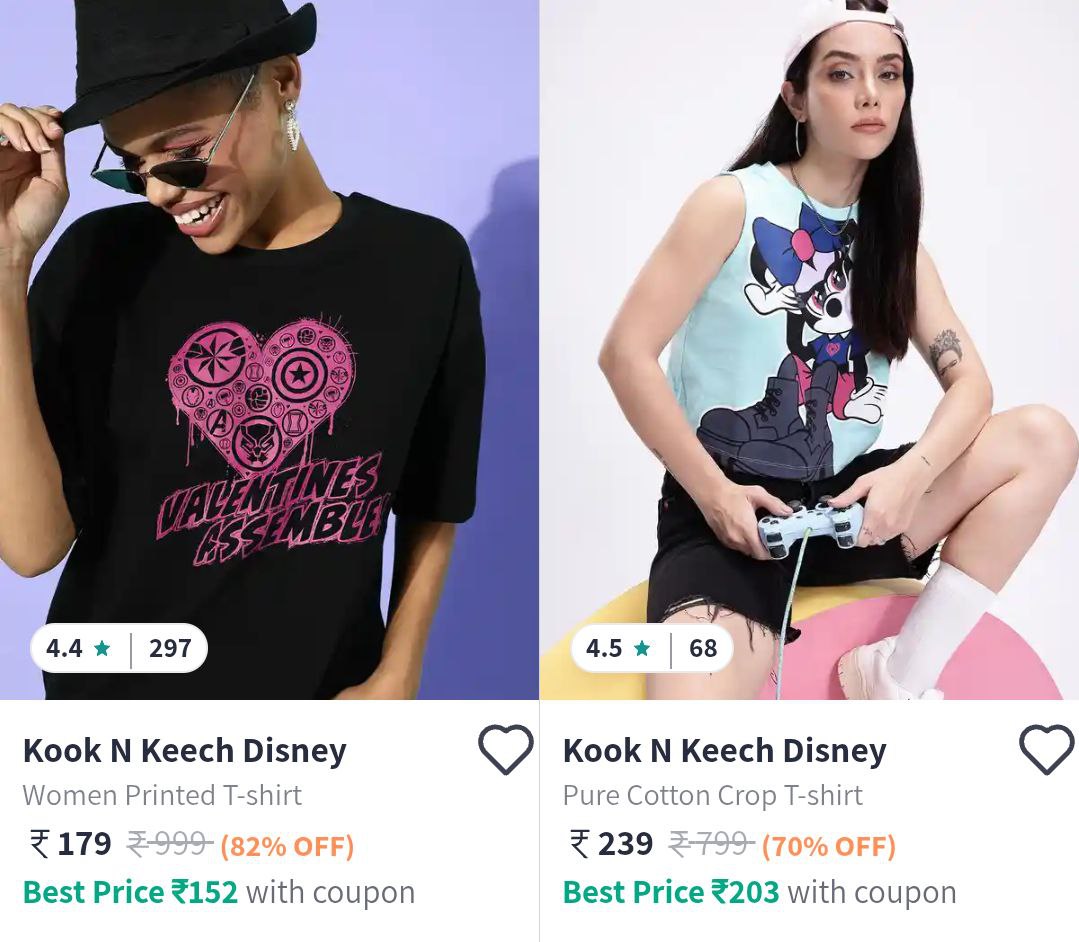1079x942 pixels.
Task: Click the struck-through ₹799 original price
Action: 710,846
